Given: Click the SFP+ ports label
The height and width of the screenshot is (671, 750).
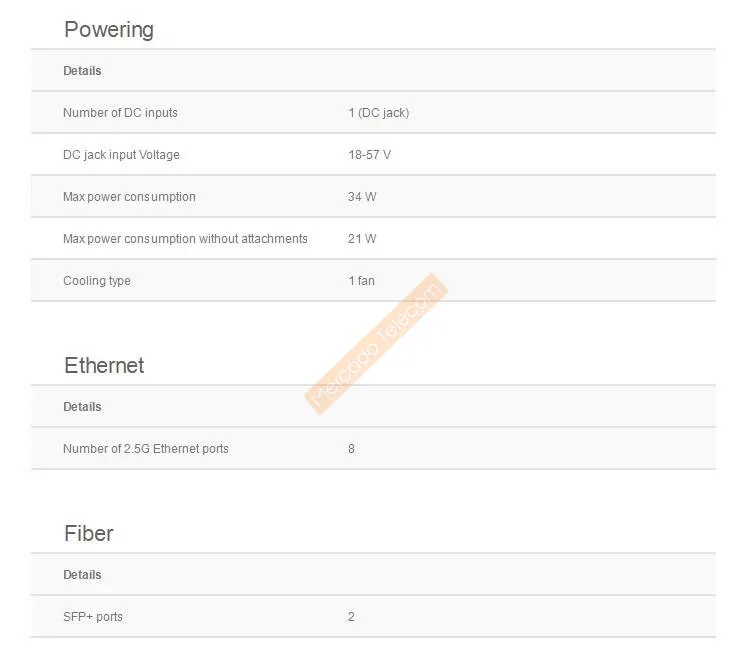Looking at the screenshot, I should click(93, 617).
